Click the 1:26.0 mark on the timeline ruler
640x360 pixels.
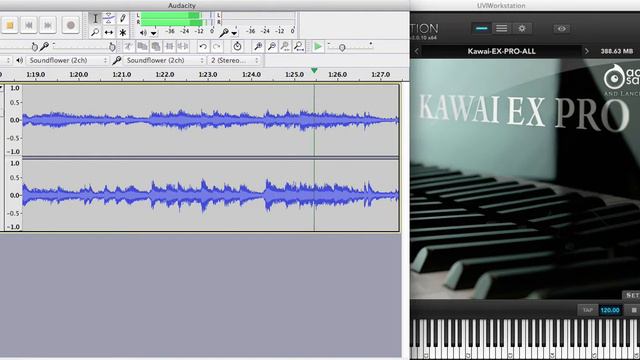(338, 75)
